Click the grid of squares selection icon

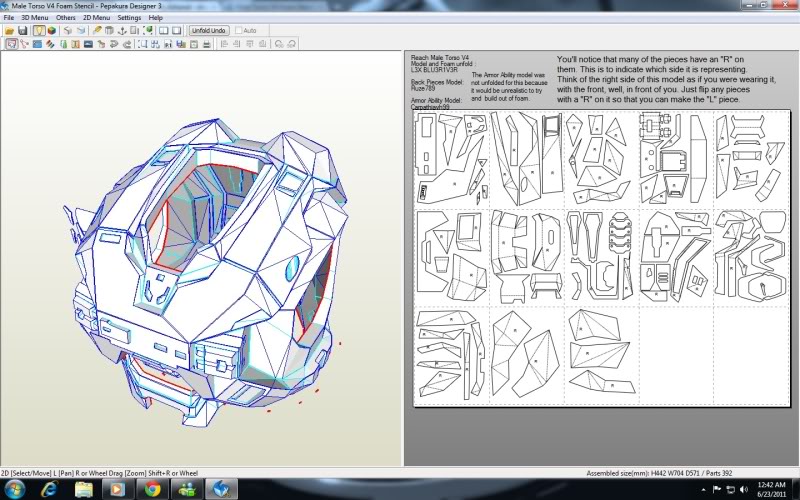[155, 44]
